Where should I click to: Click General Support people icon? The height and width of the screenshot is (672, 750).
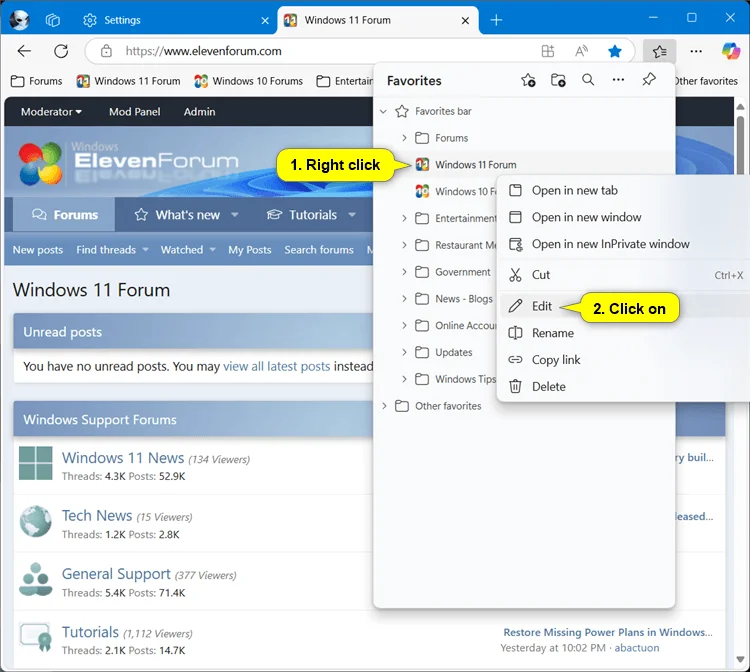[x=35, y=579]
